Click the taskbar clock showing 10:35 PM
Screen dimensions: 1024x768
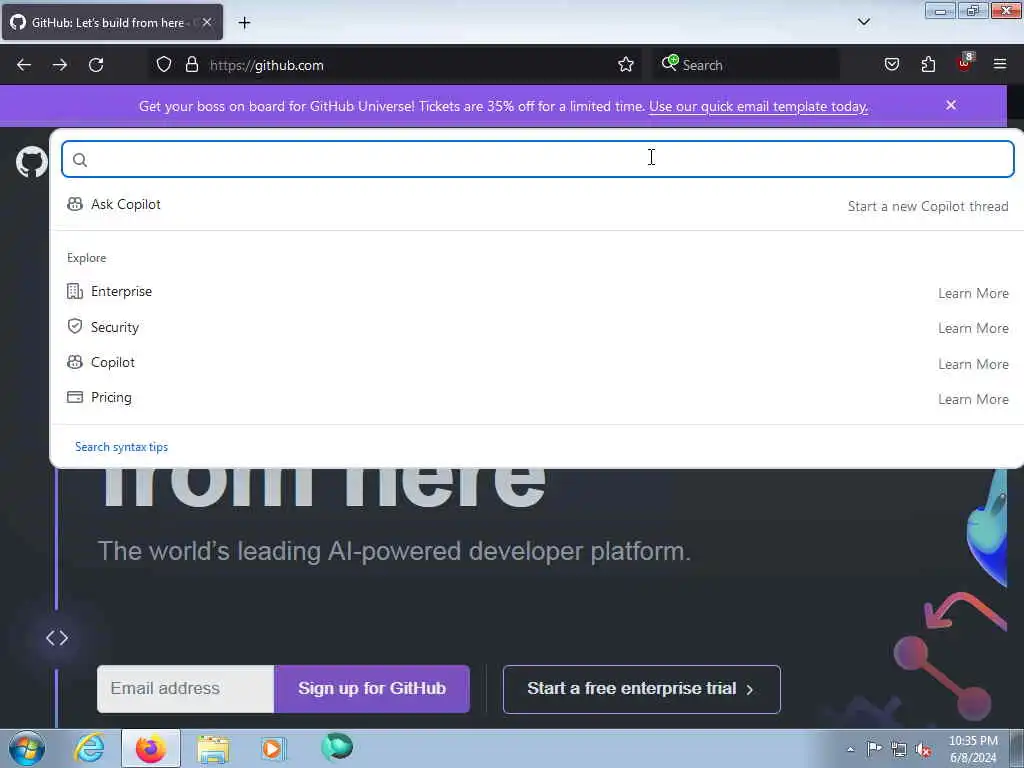tap(973, 749)
